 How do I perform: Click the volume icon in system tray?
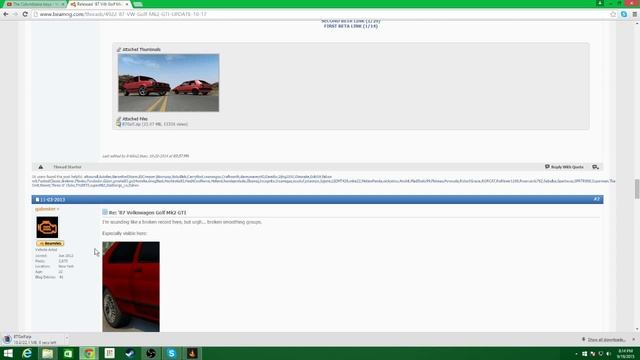coord(609,354)
